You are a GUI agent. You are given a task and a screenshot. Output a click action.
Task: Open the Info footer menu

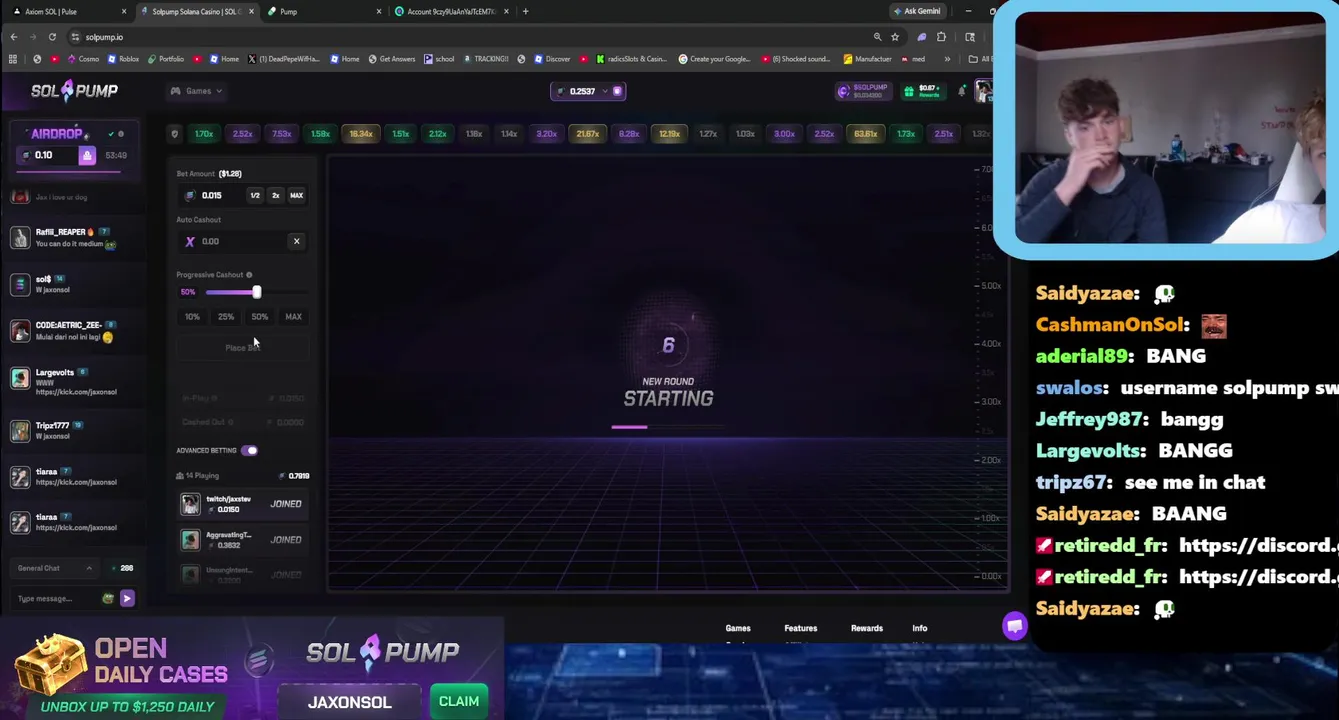click(920, 628)
